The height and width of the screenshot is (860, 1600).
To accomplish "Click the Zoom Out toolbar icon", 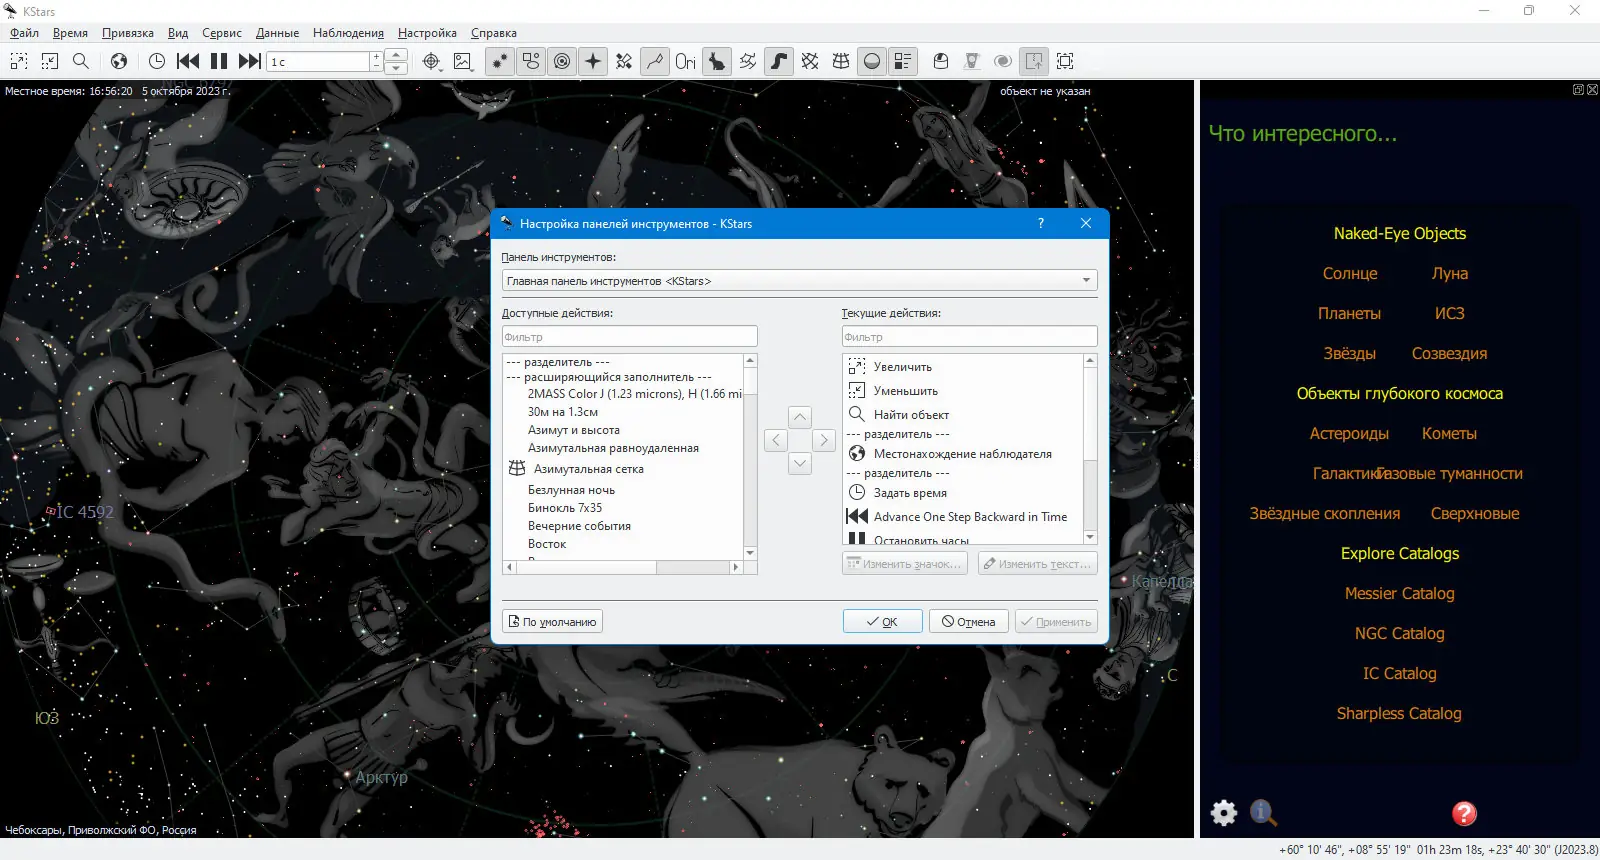I will pyautogui.click(x=50, y=61).
